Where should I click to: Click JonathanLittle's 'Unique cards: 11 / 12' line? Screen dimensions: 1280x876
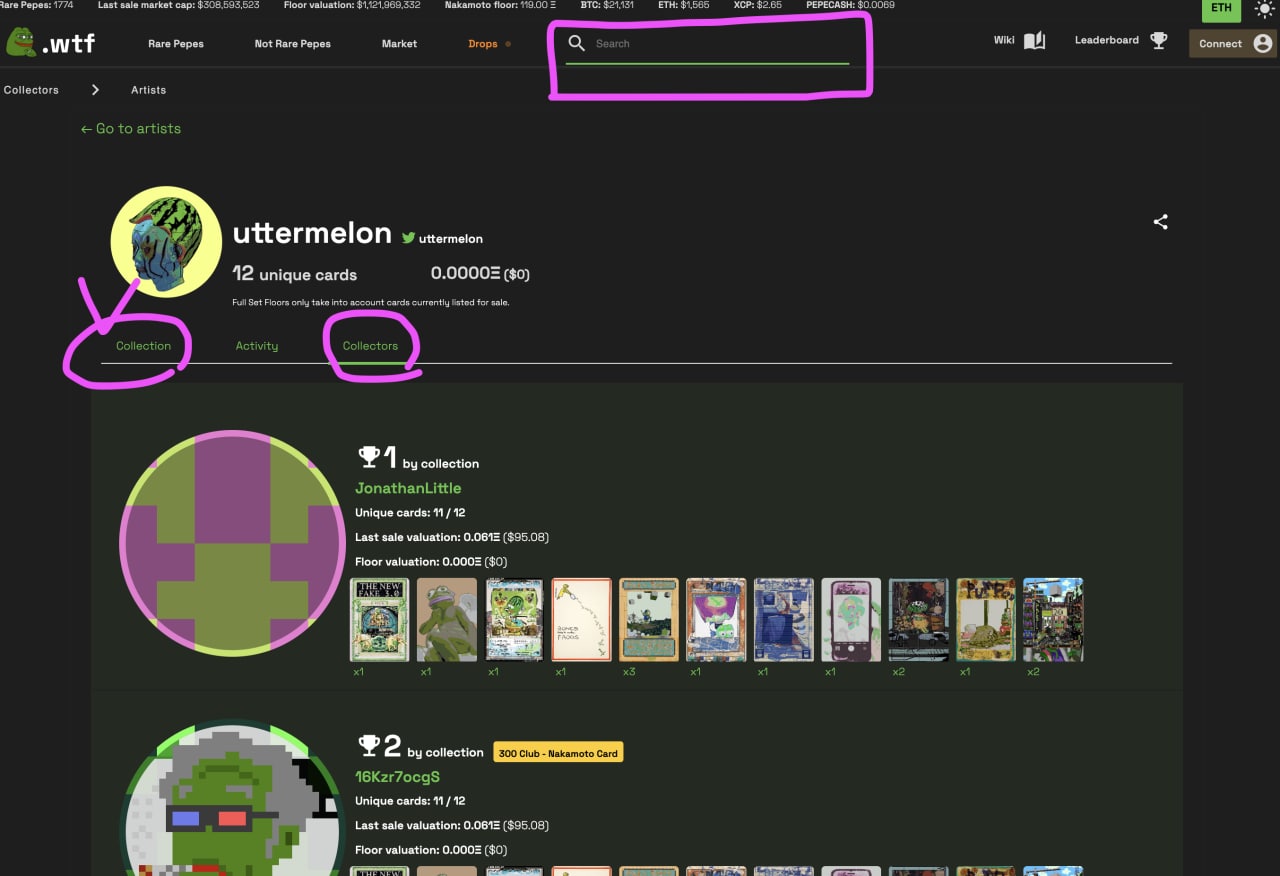coord(410,513)
